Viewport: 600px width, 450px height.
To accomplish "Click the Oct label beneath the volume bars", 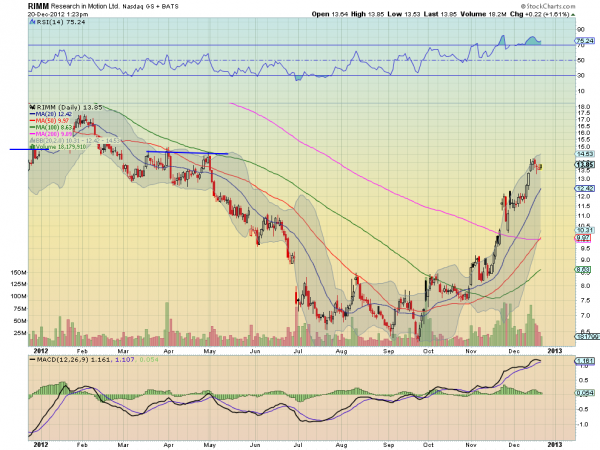I will (x=428, y=351).
